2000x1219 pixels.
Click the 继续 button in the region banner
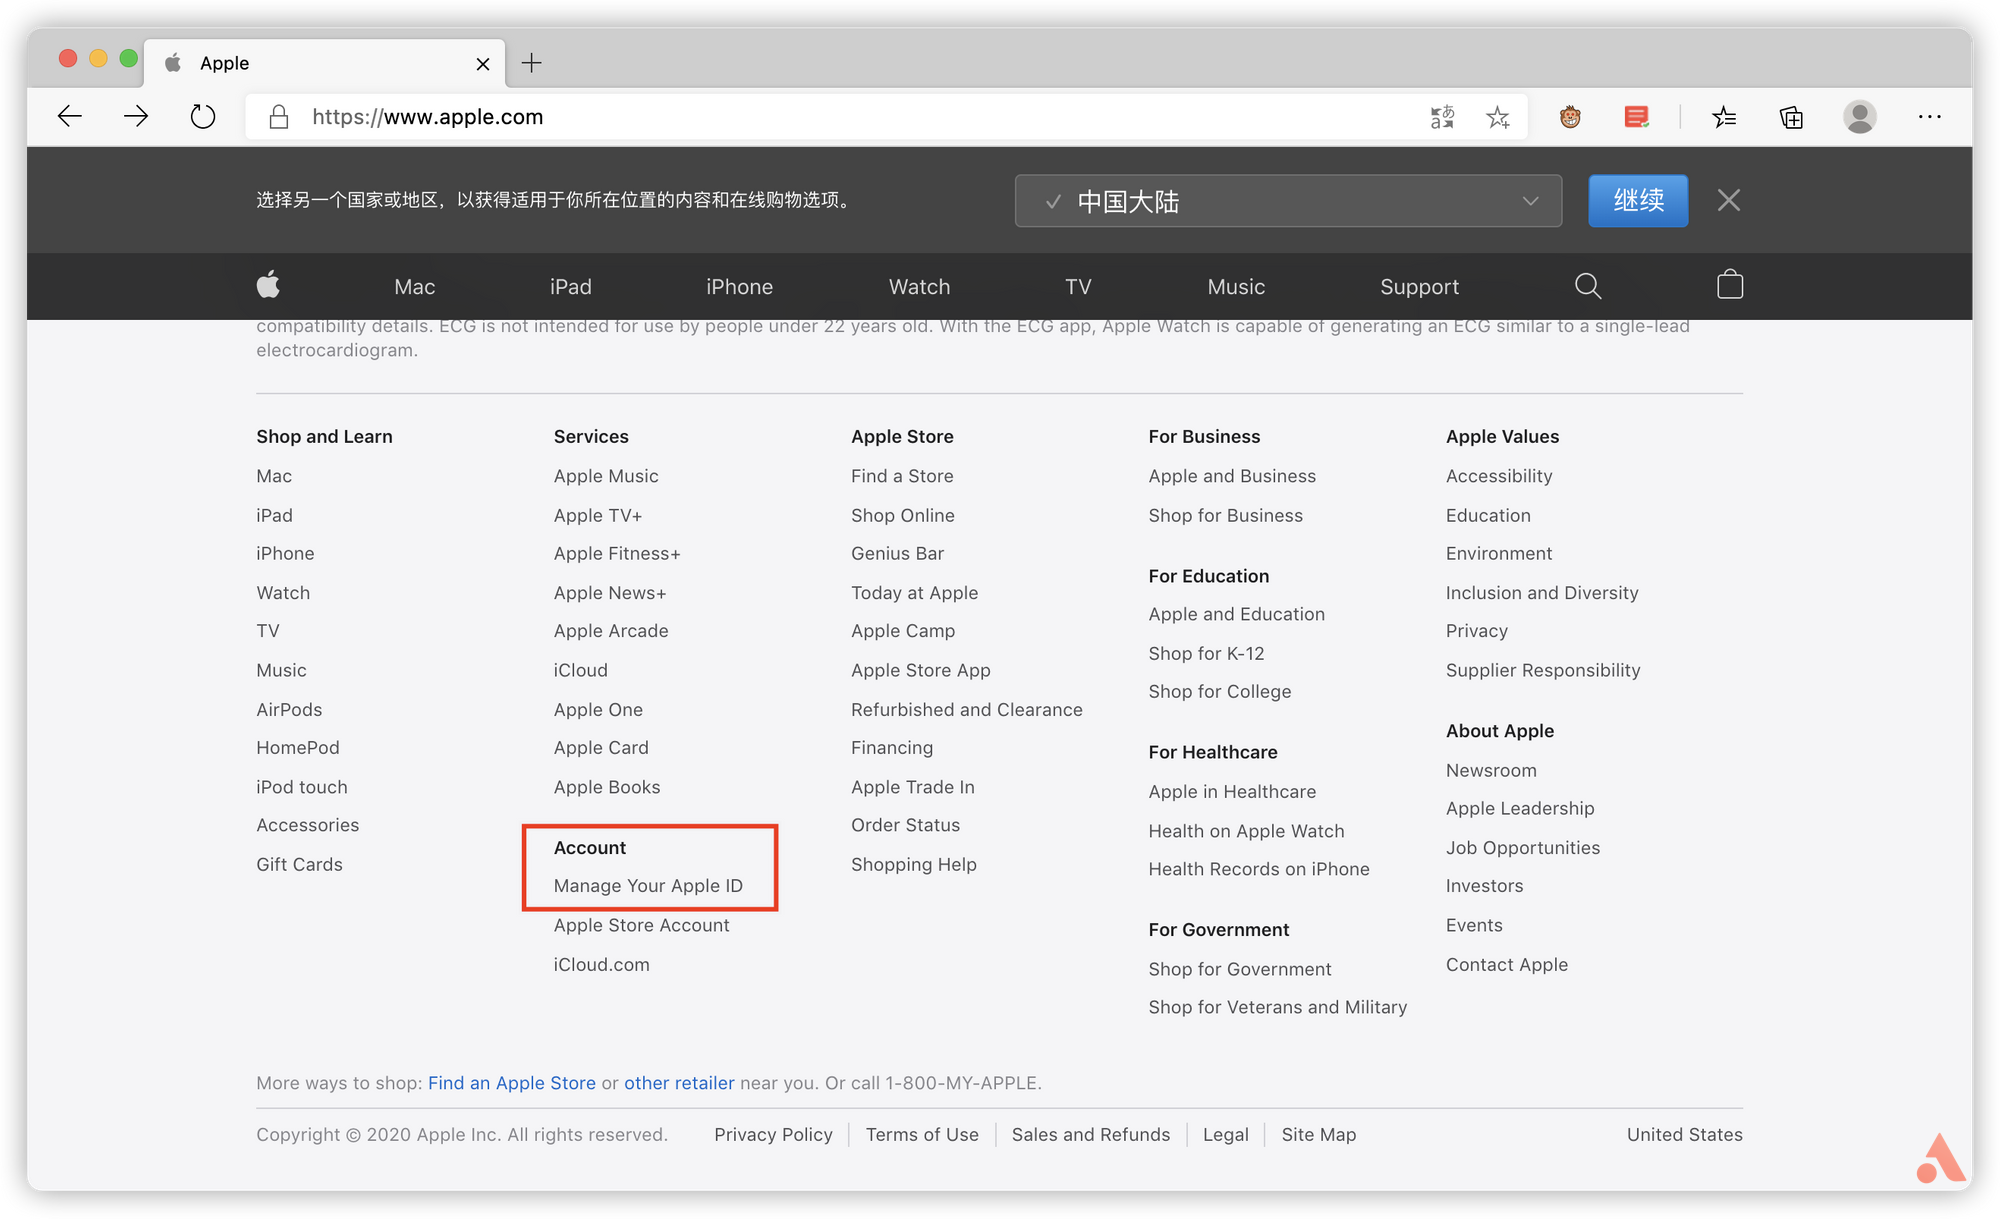point(1637,200)
